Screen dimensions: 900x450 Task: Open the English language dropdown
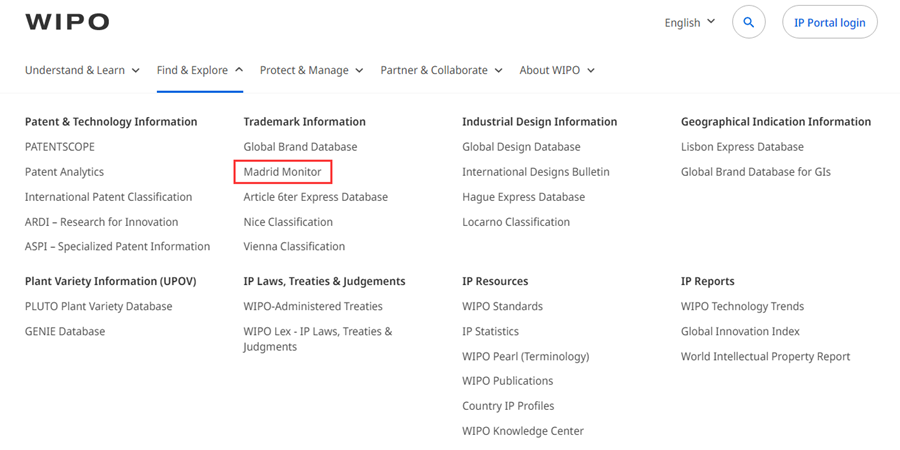689,22
